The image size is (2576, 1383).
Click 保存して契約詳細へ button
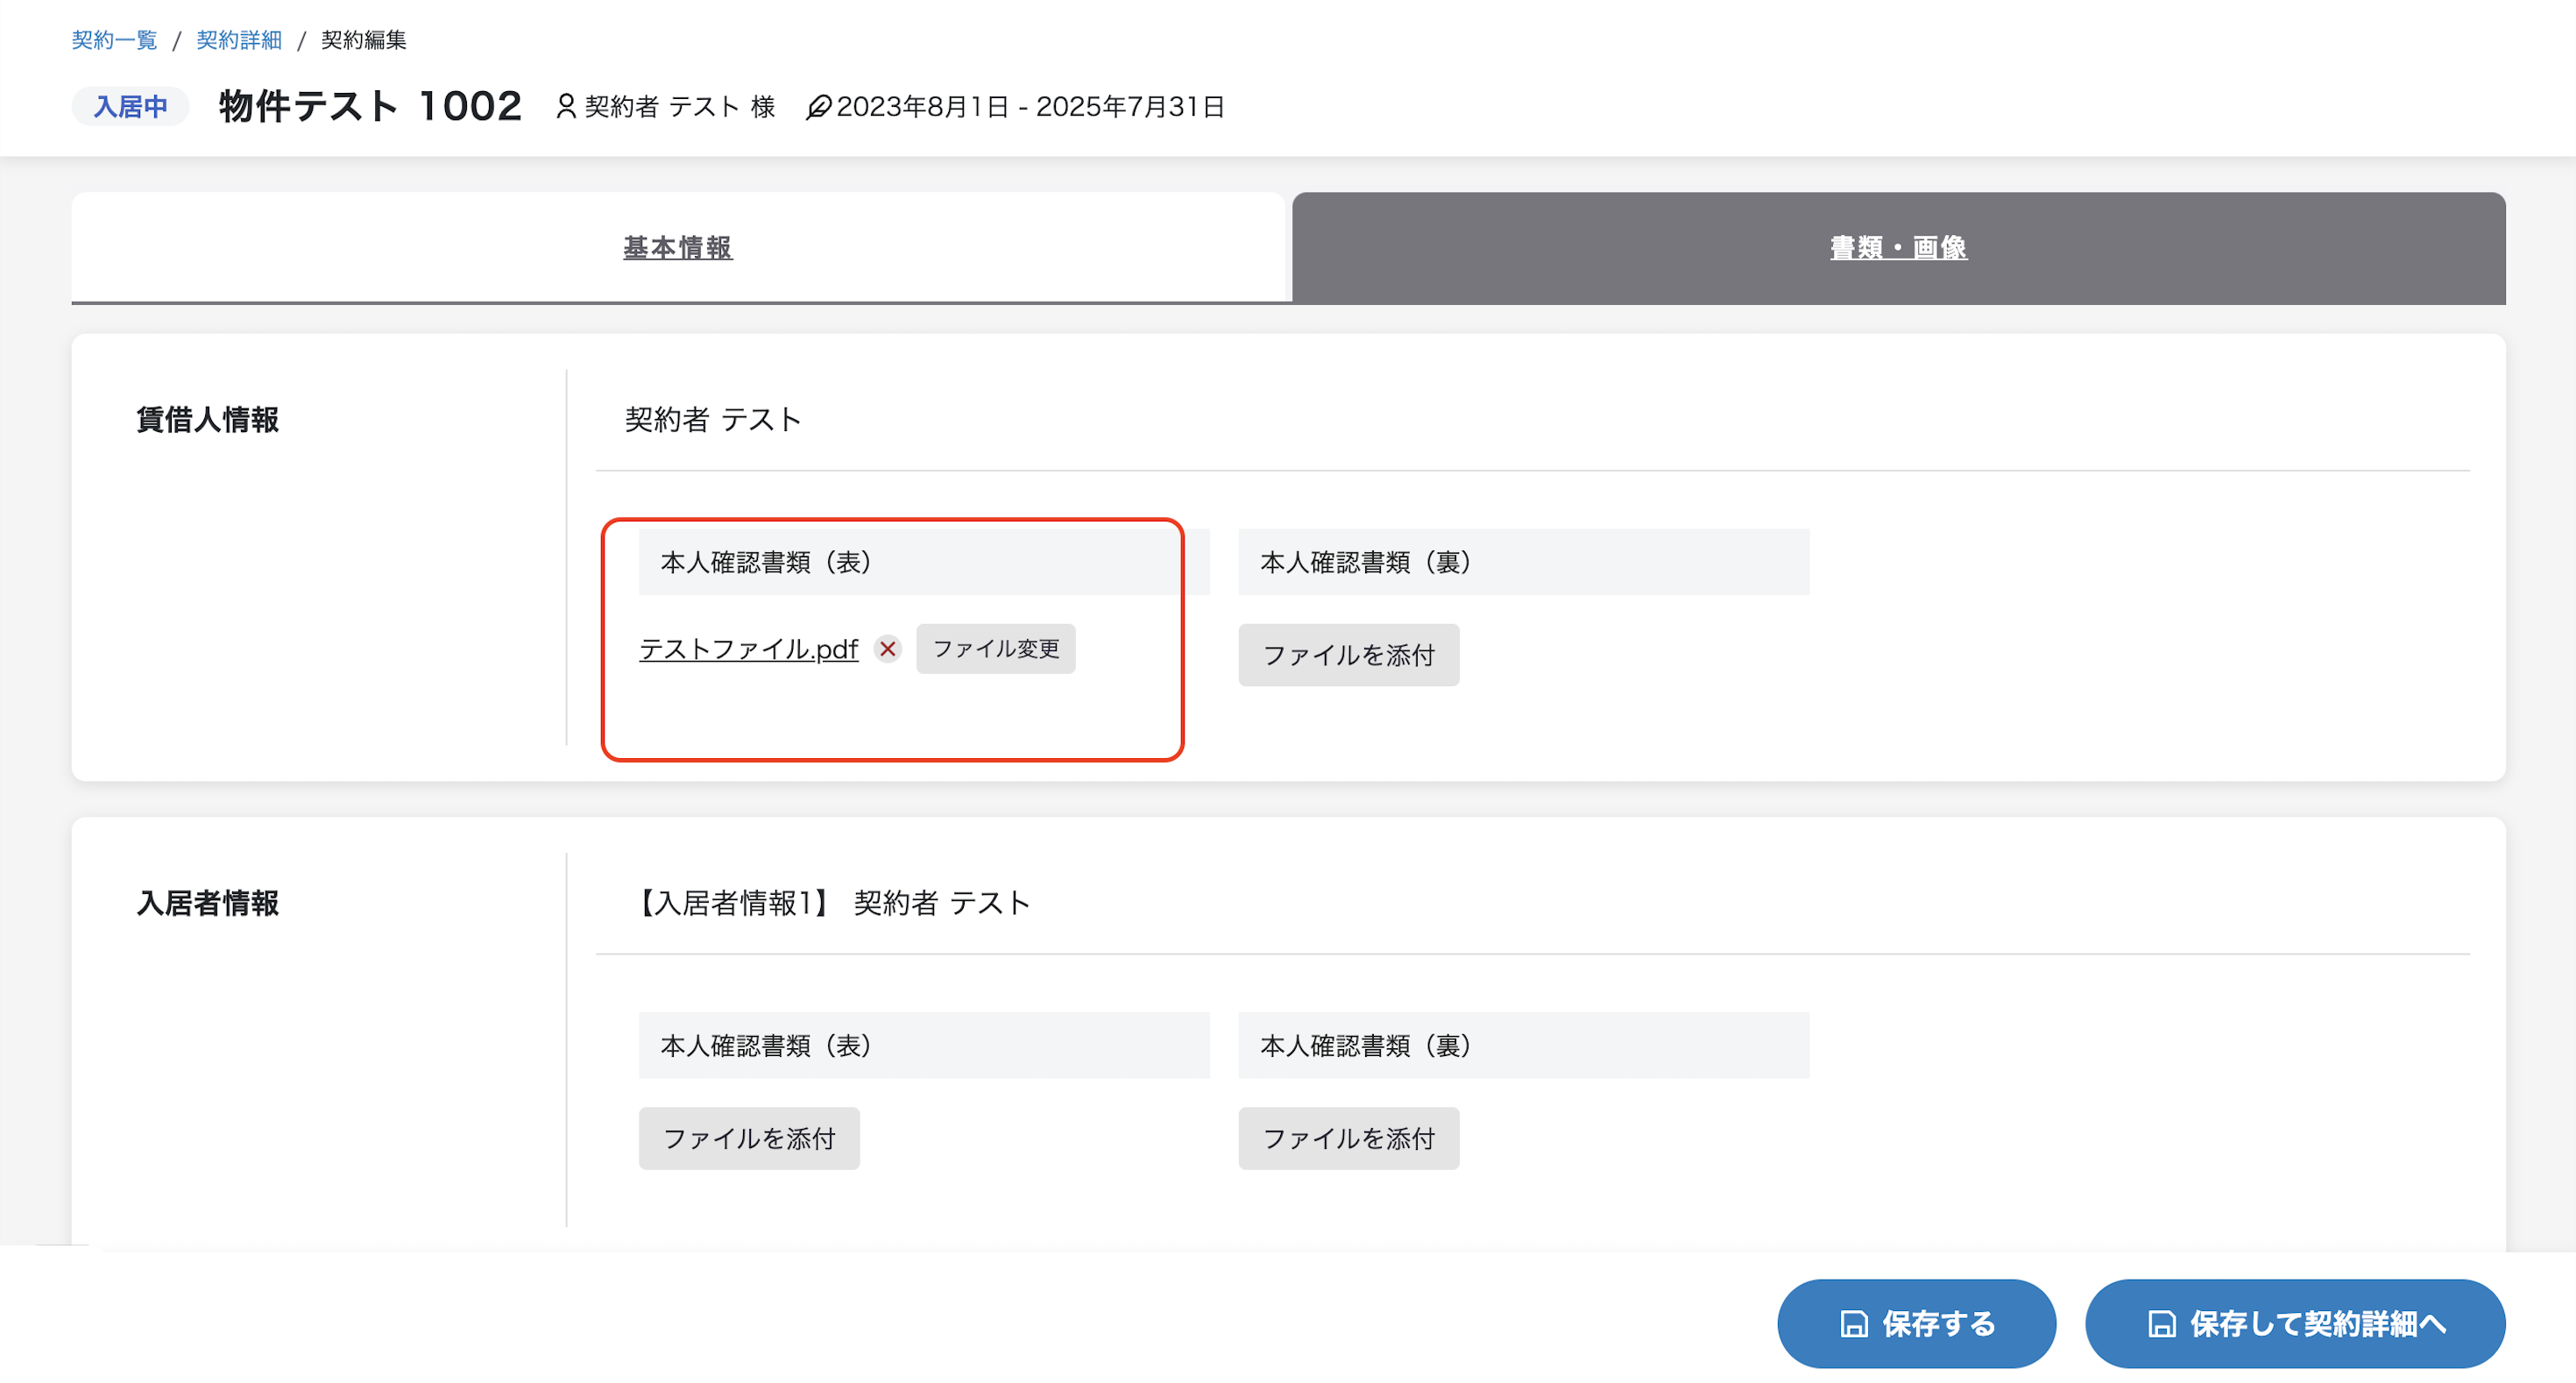click(x=2295, y=1323)
